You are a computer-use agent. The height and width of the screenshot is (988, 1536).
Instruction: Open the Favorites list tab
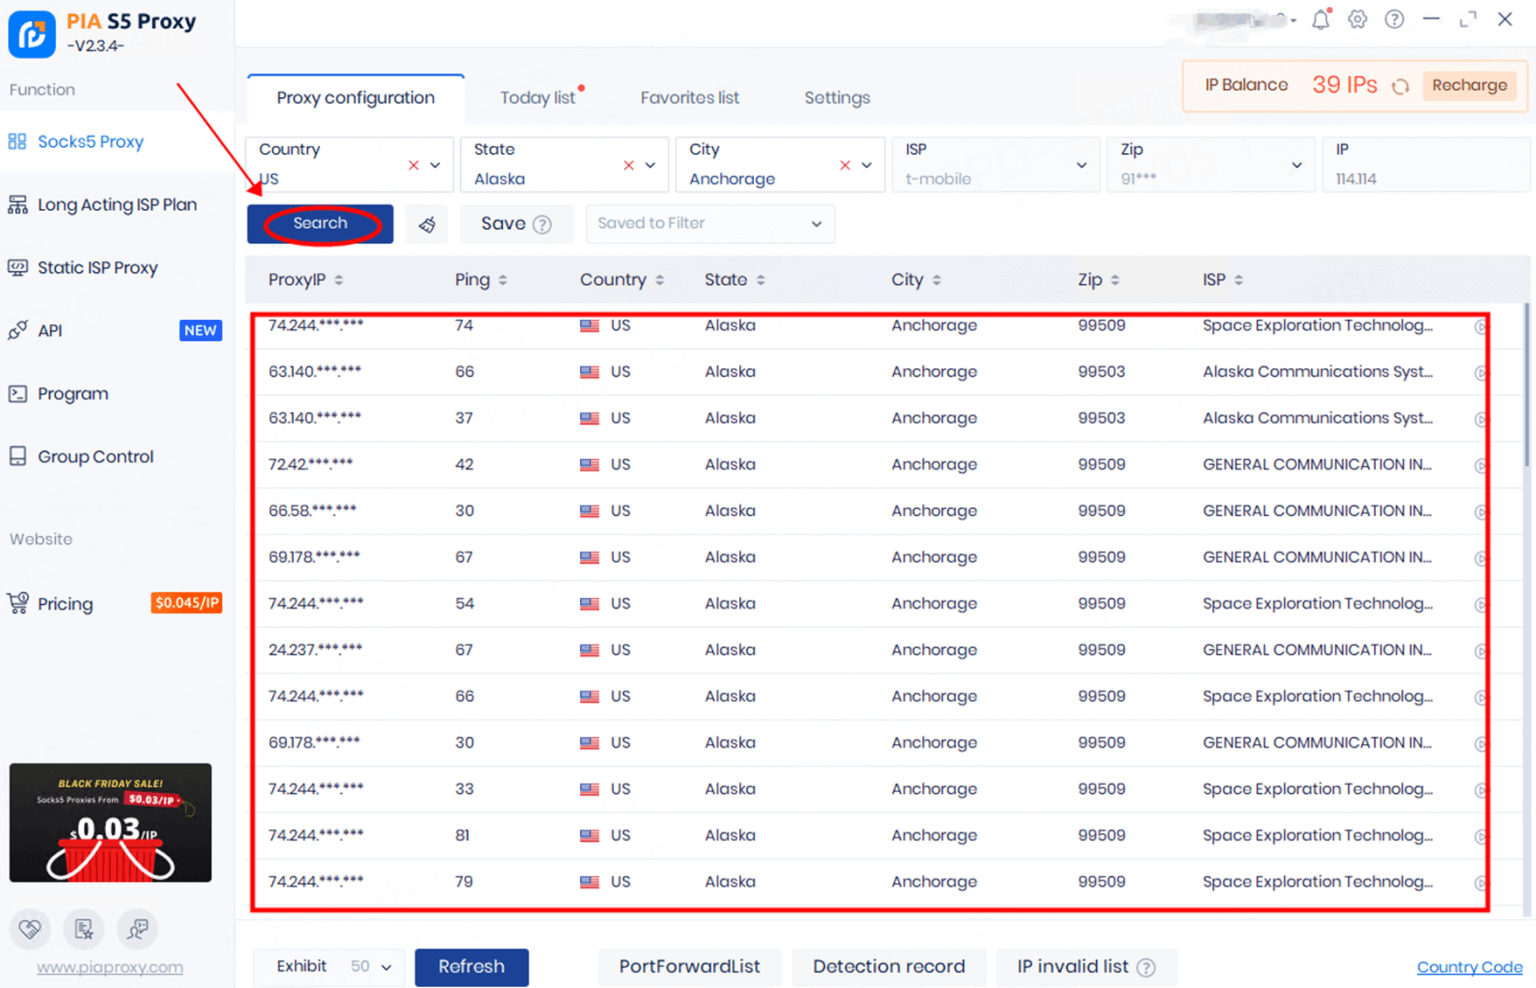[x=689, y=97]
